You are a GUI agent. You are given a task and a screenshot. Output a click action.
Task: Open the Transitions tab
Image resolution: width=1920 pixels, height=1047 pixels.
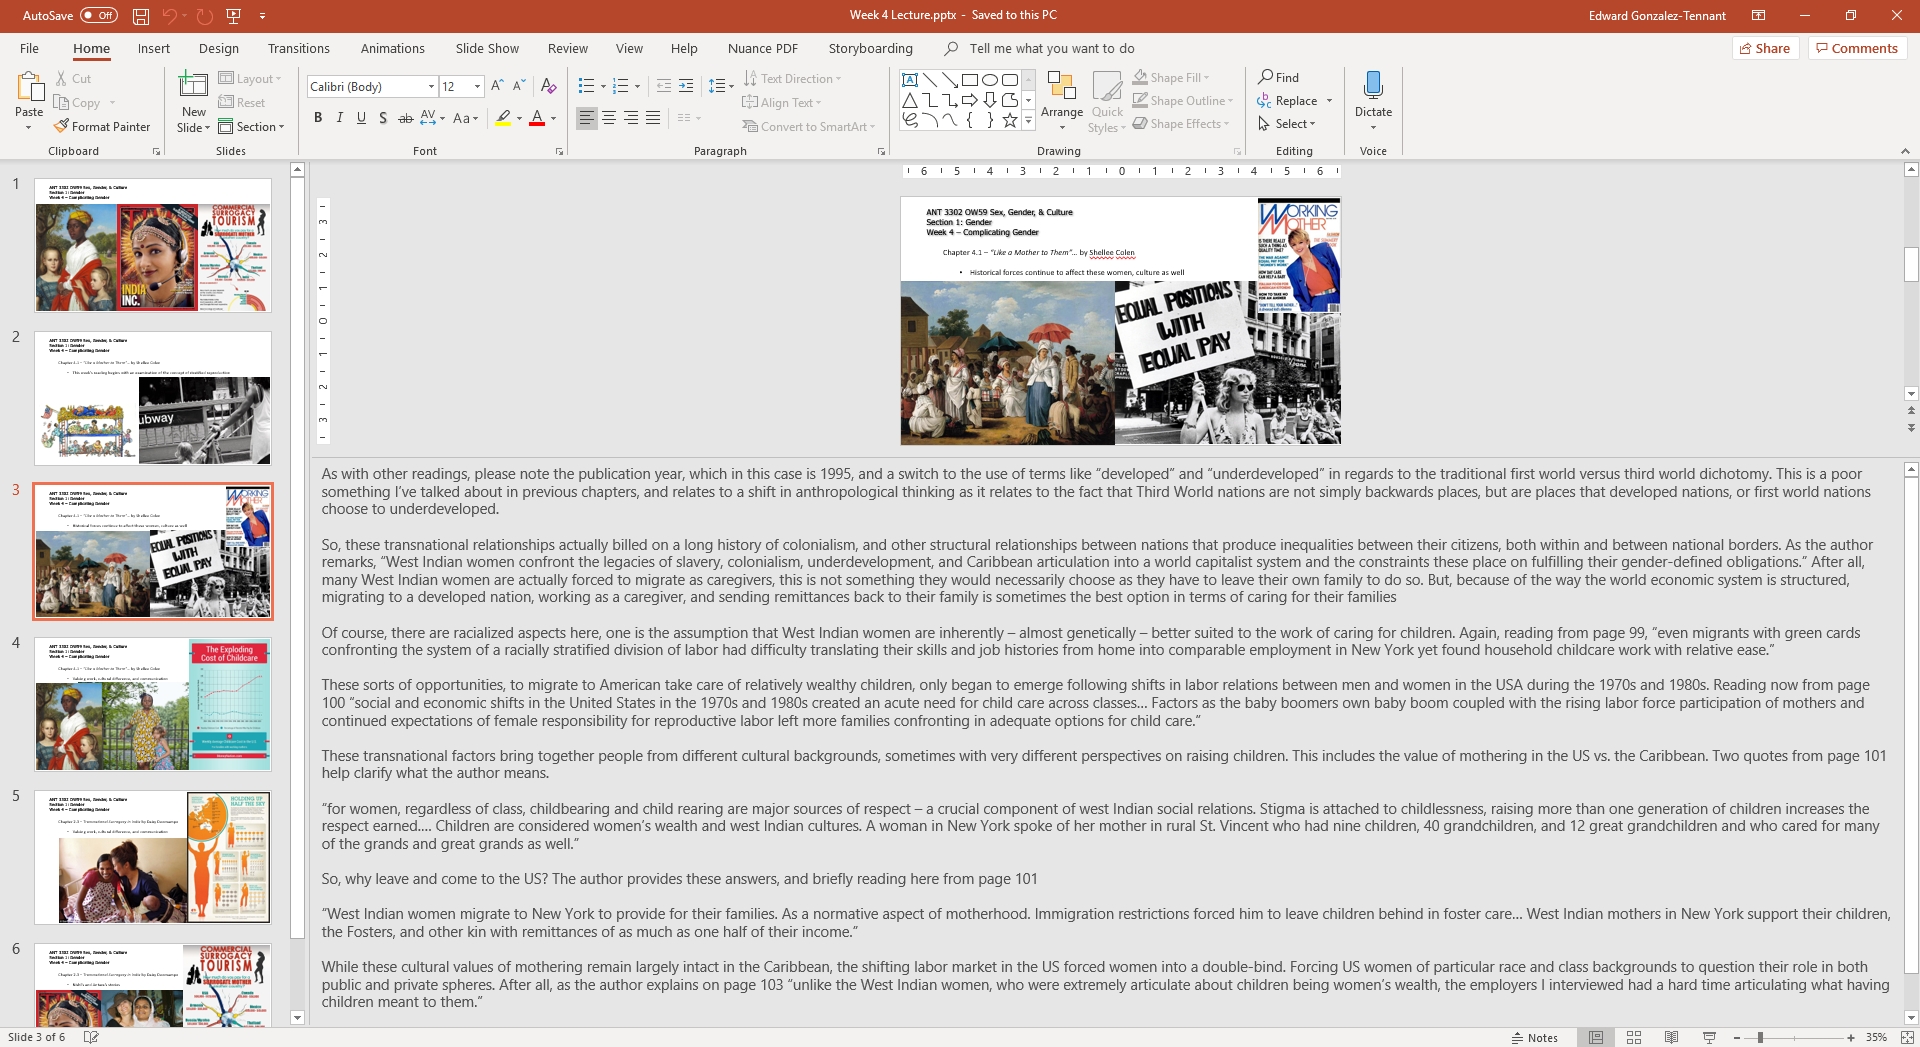point(298,48)
